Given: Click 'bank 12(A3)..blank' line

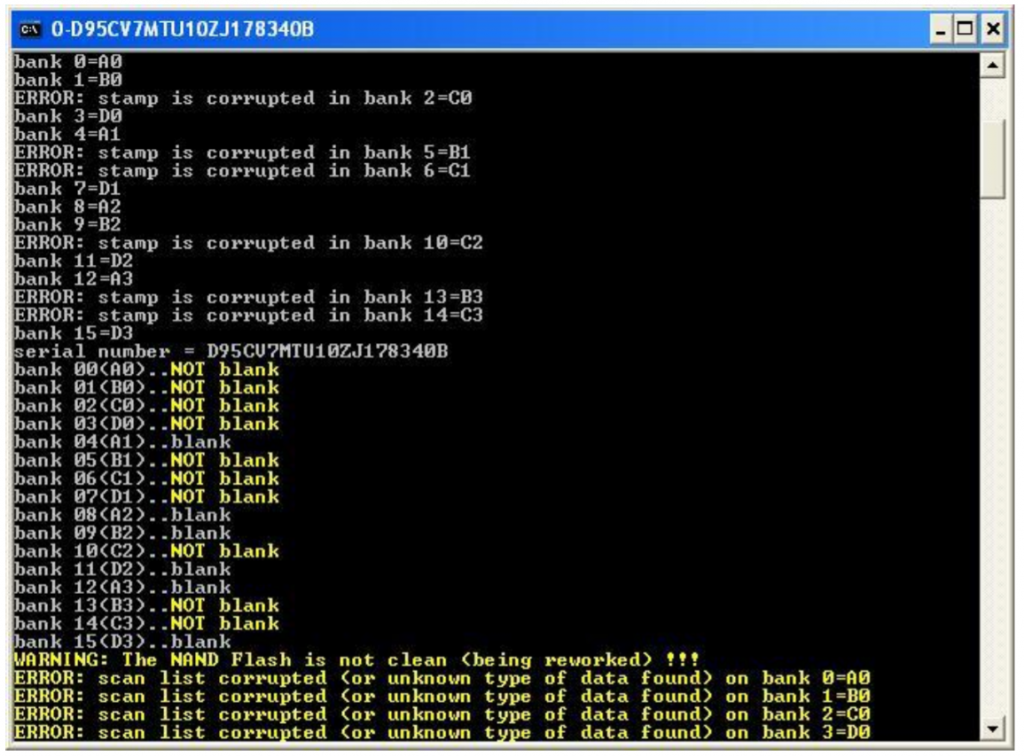Looking at the screenshot, I should pyautogui.click(x=123, y=588).
